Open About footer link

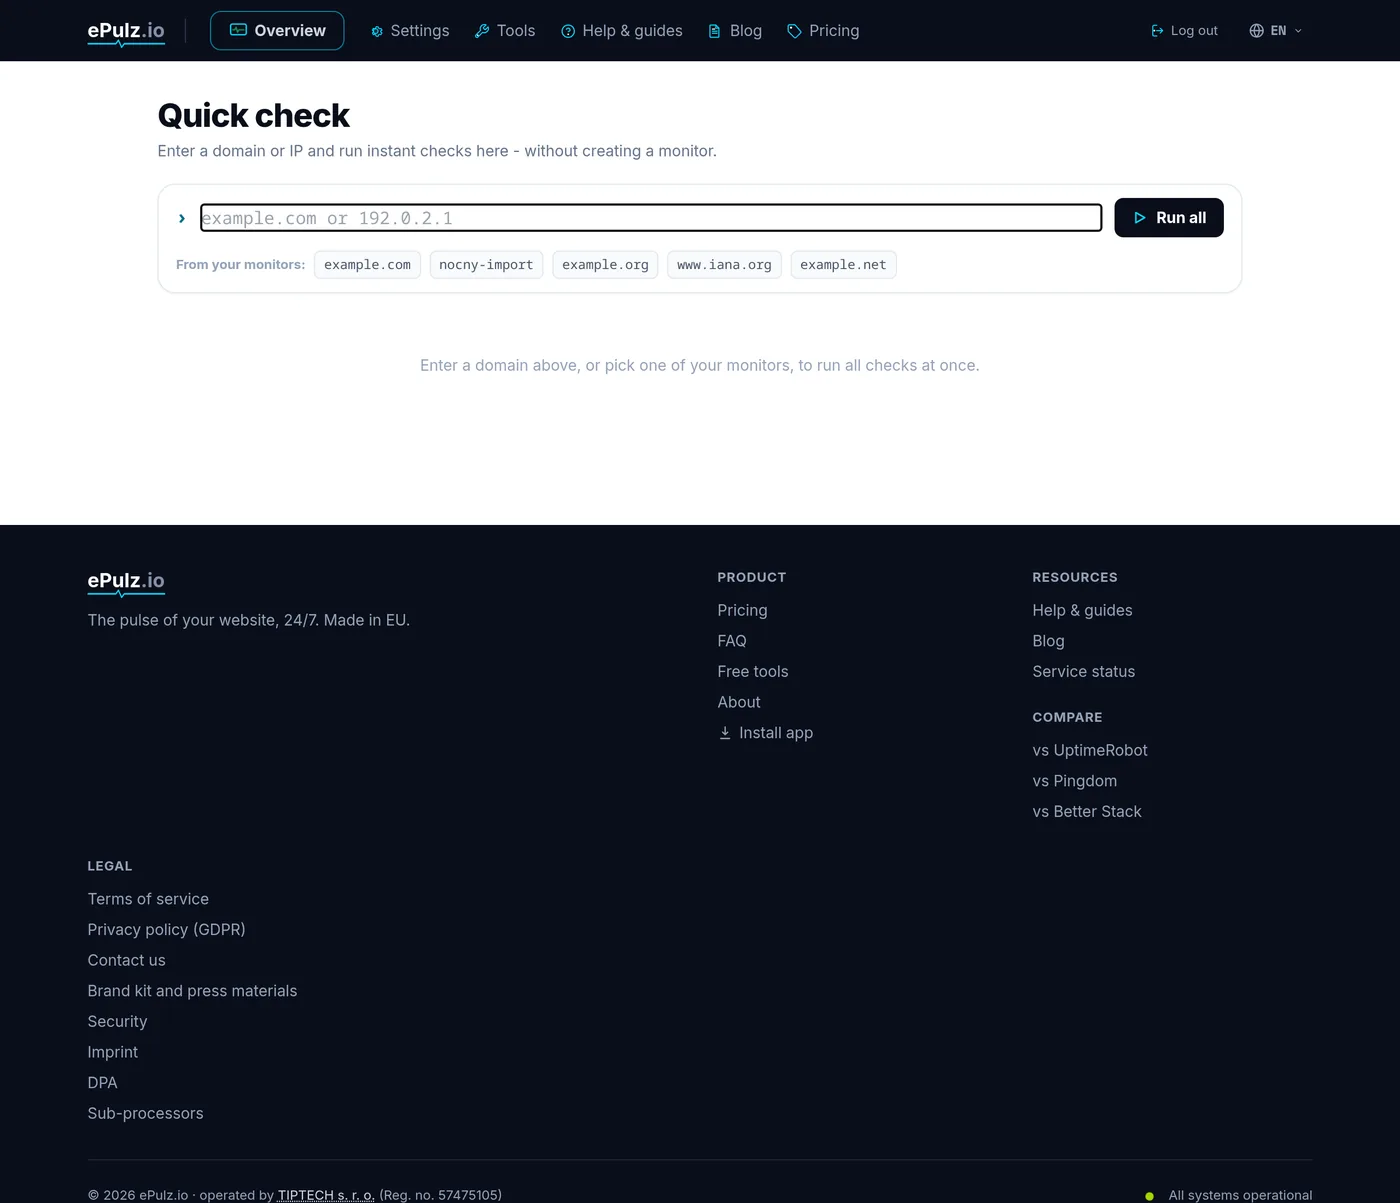(x=739, y=702)
